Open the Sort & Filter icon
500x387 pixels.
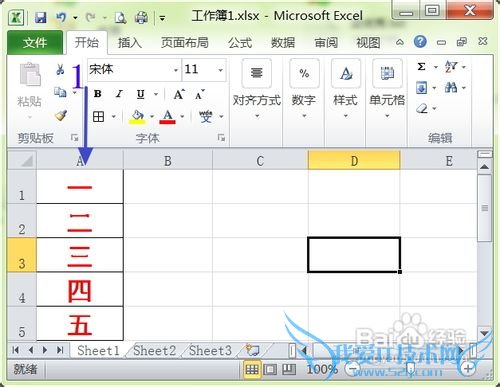point(451,67)
